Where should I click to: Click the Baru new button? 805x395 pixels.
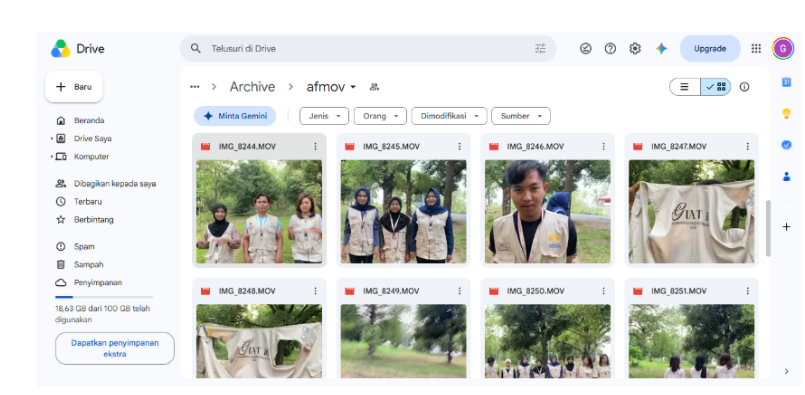coord(74,87)
